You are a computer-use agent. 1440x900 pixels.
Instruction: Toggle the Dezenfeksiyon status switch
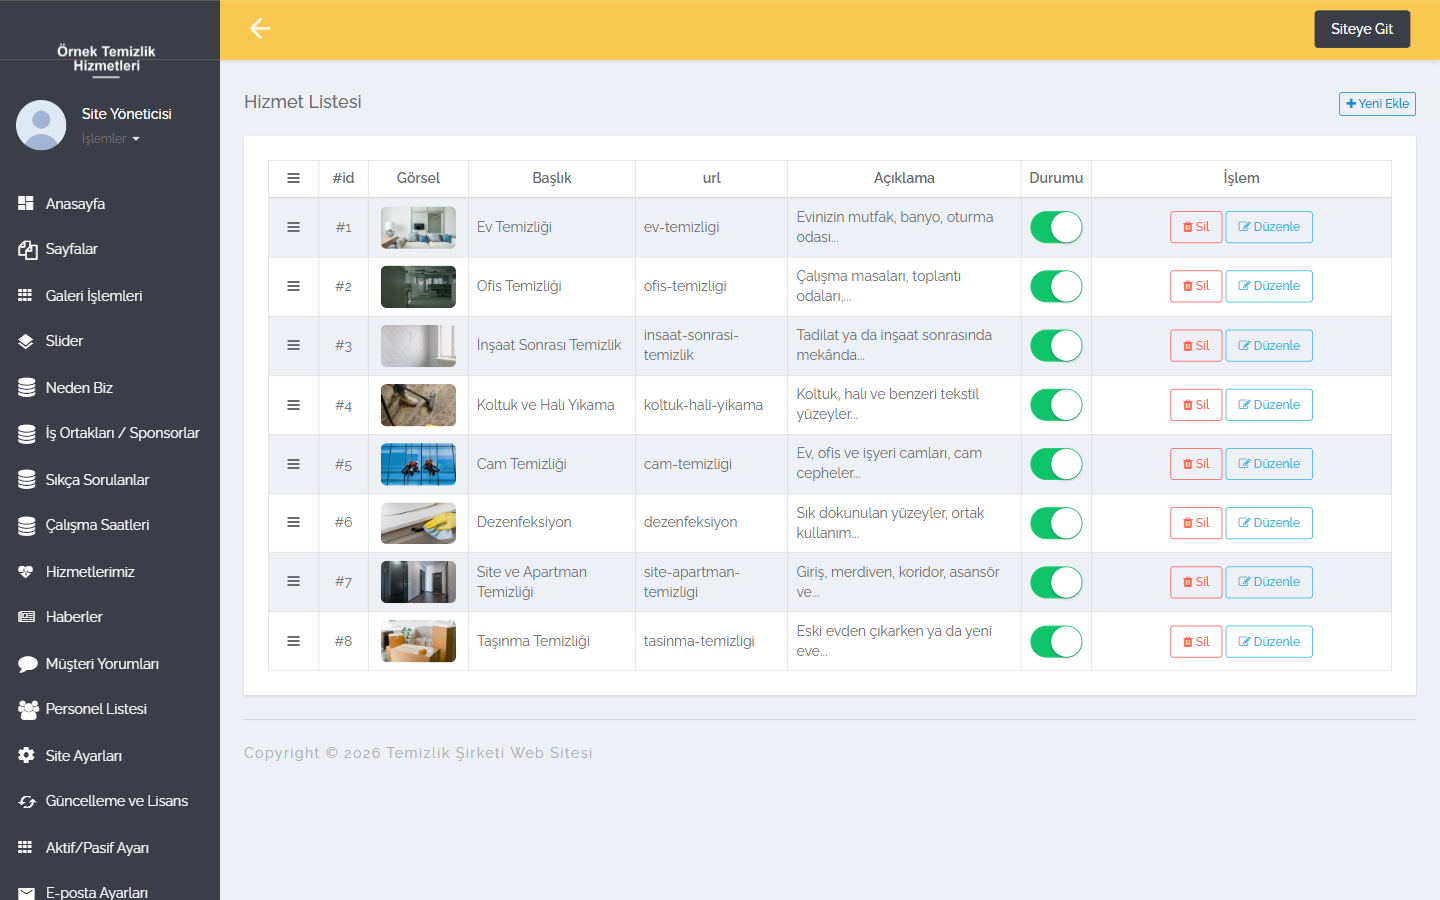click(1056, 523)
